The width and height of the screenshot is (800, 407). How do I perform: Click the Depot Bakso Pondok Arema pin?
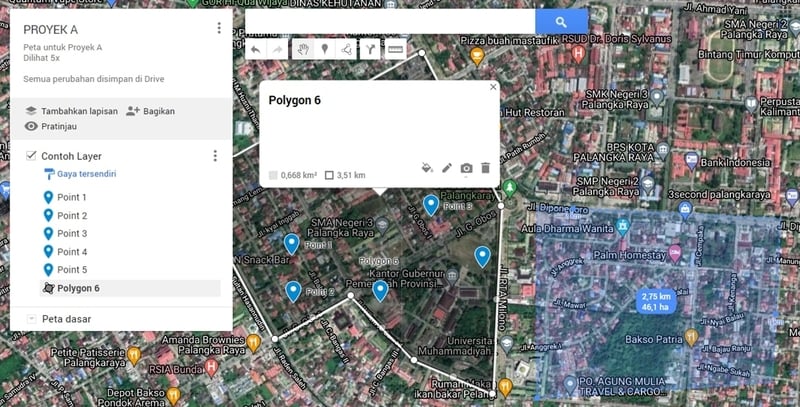pyautogui.click(x=173, y=395)
